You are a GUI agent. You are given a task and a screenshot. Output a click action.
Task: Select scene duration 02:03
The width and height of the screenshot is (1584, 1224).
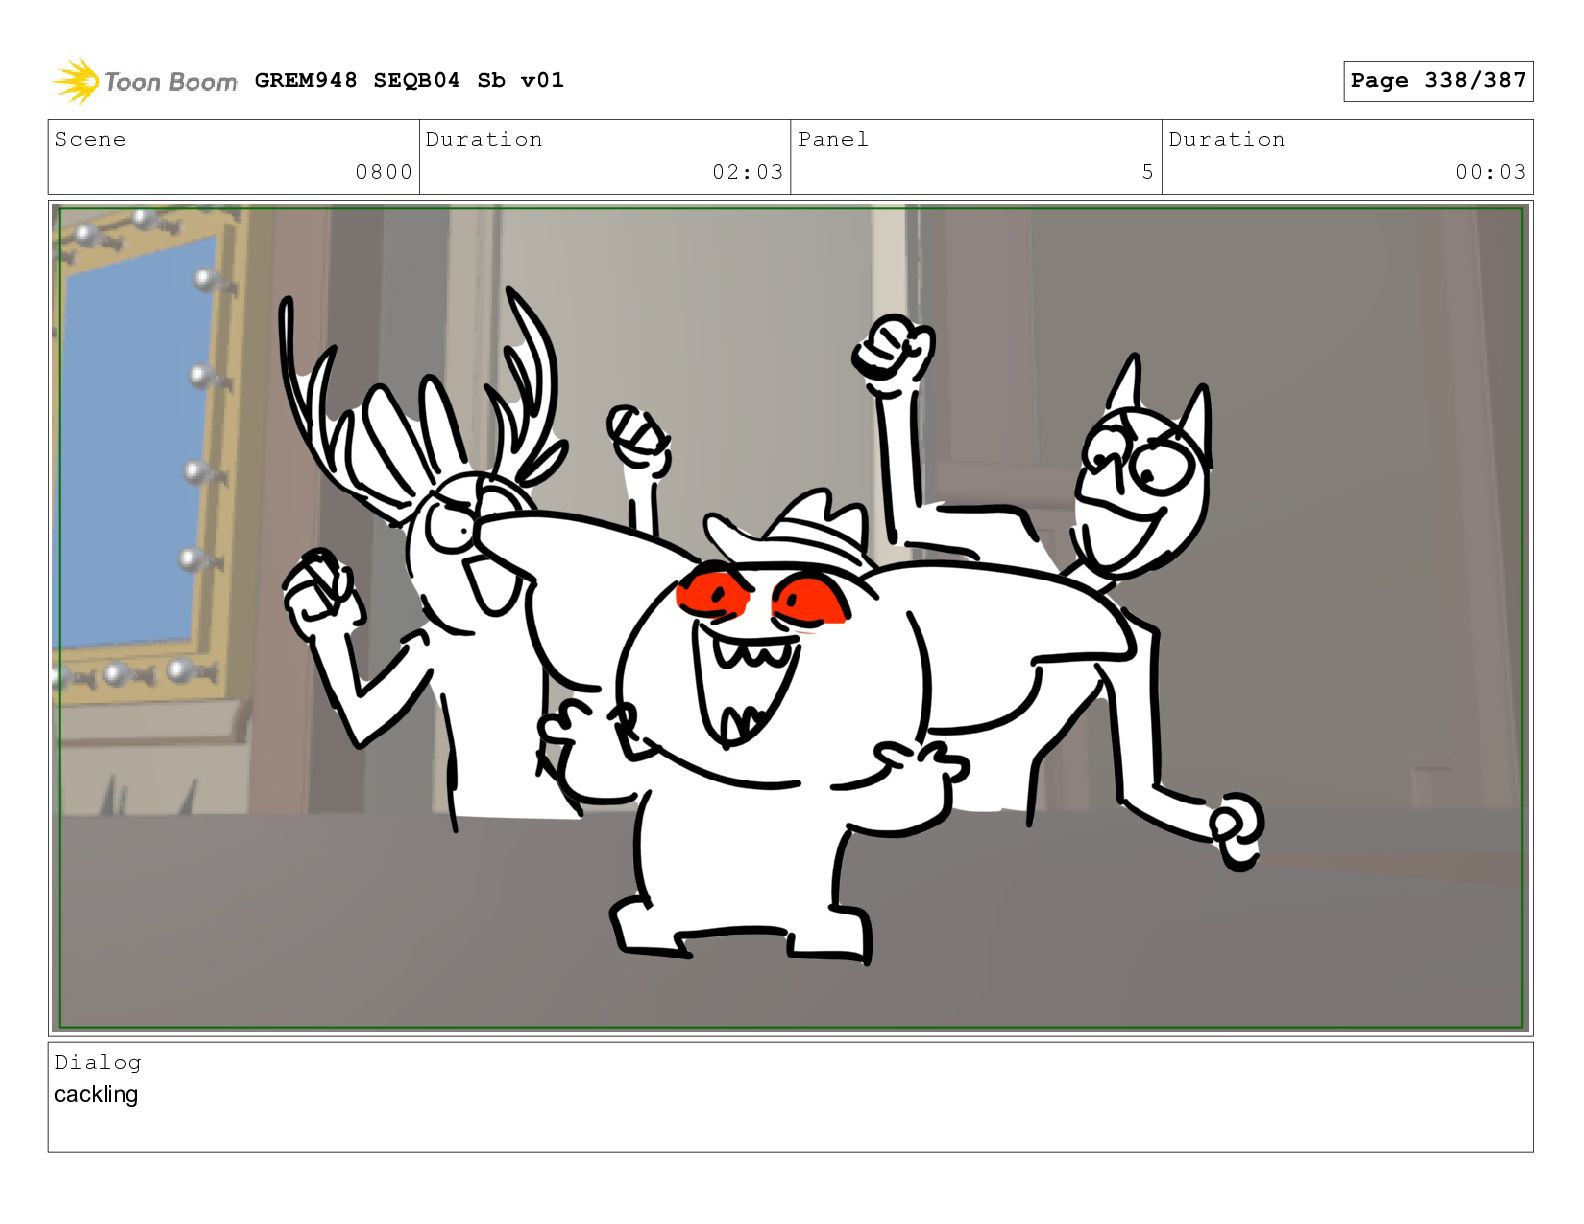[x=747, y=172]
